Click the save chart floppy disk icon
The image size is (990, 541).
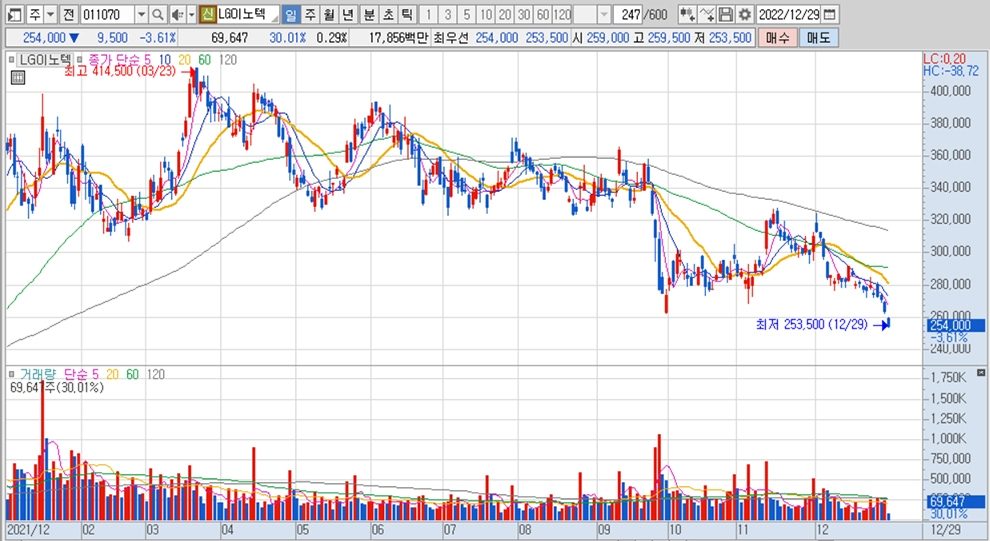click(x=726, y=15)
